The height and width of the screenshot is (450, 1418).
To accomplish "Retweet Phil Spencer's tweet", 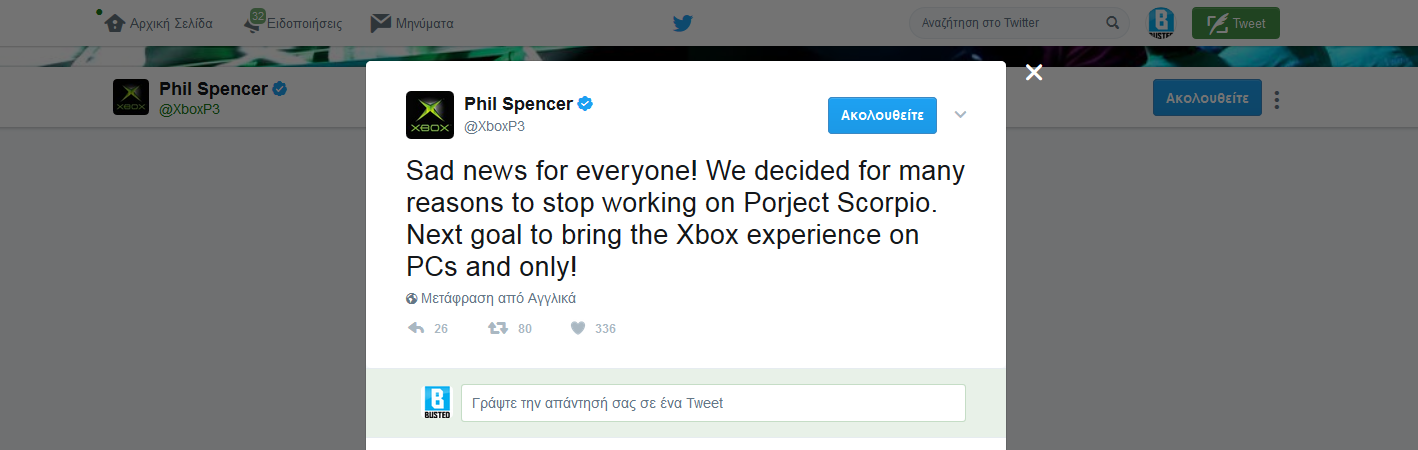I will (497, 328).
